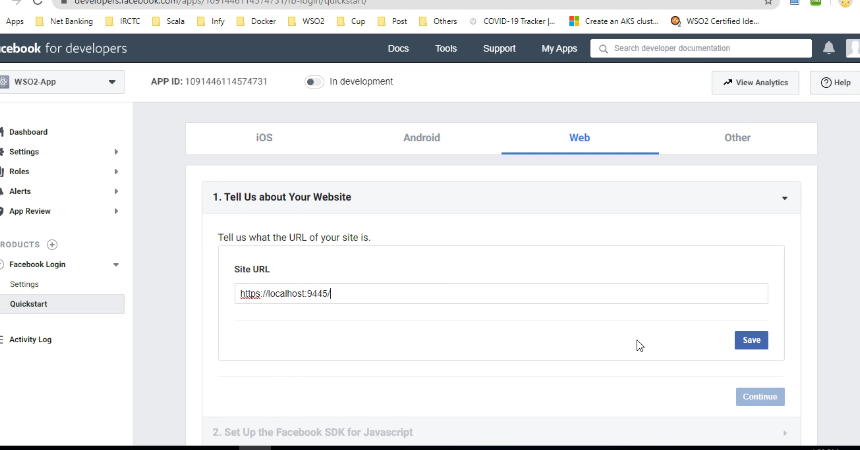Click the Scala bookmark folder icon
The height and width of the screenshot is (450, 860).
click(156, 21)
